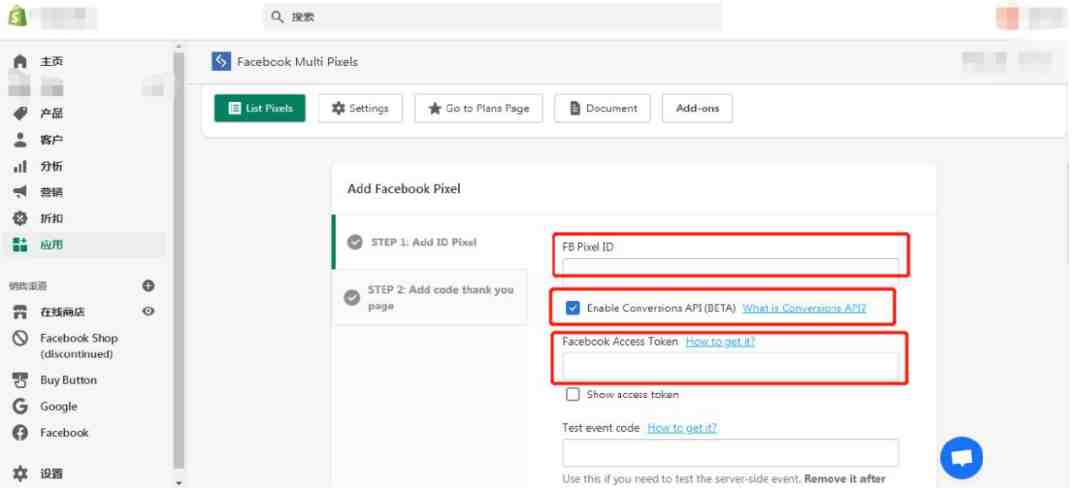Click the Facebook Shop discontinued icon
The width and height of the screenshot is (1080, 490).
[20, 338]
